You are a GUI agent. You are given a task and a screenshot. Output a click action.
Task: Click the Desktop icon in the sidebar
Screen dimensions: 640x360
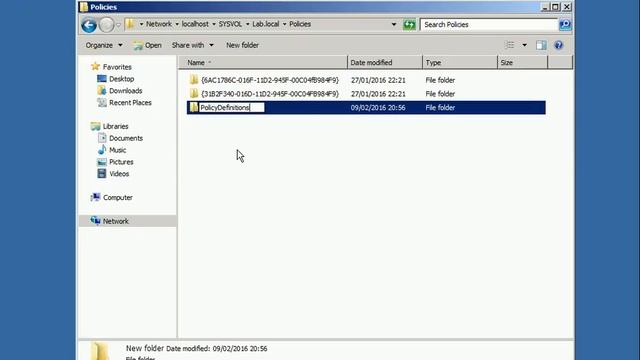102,78
